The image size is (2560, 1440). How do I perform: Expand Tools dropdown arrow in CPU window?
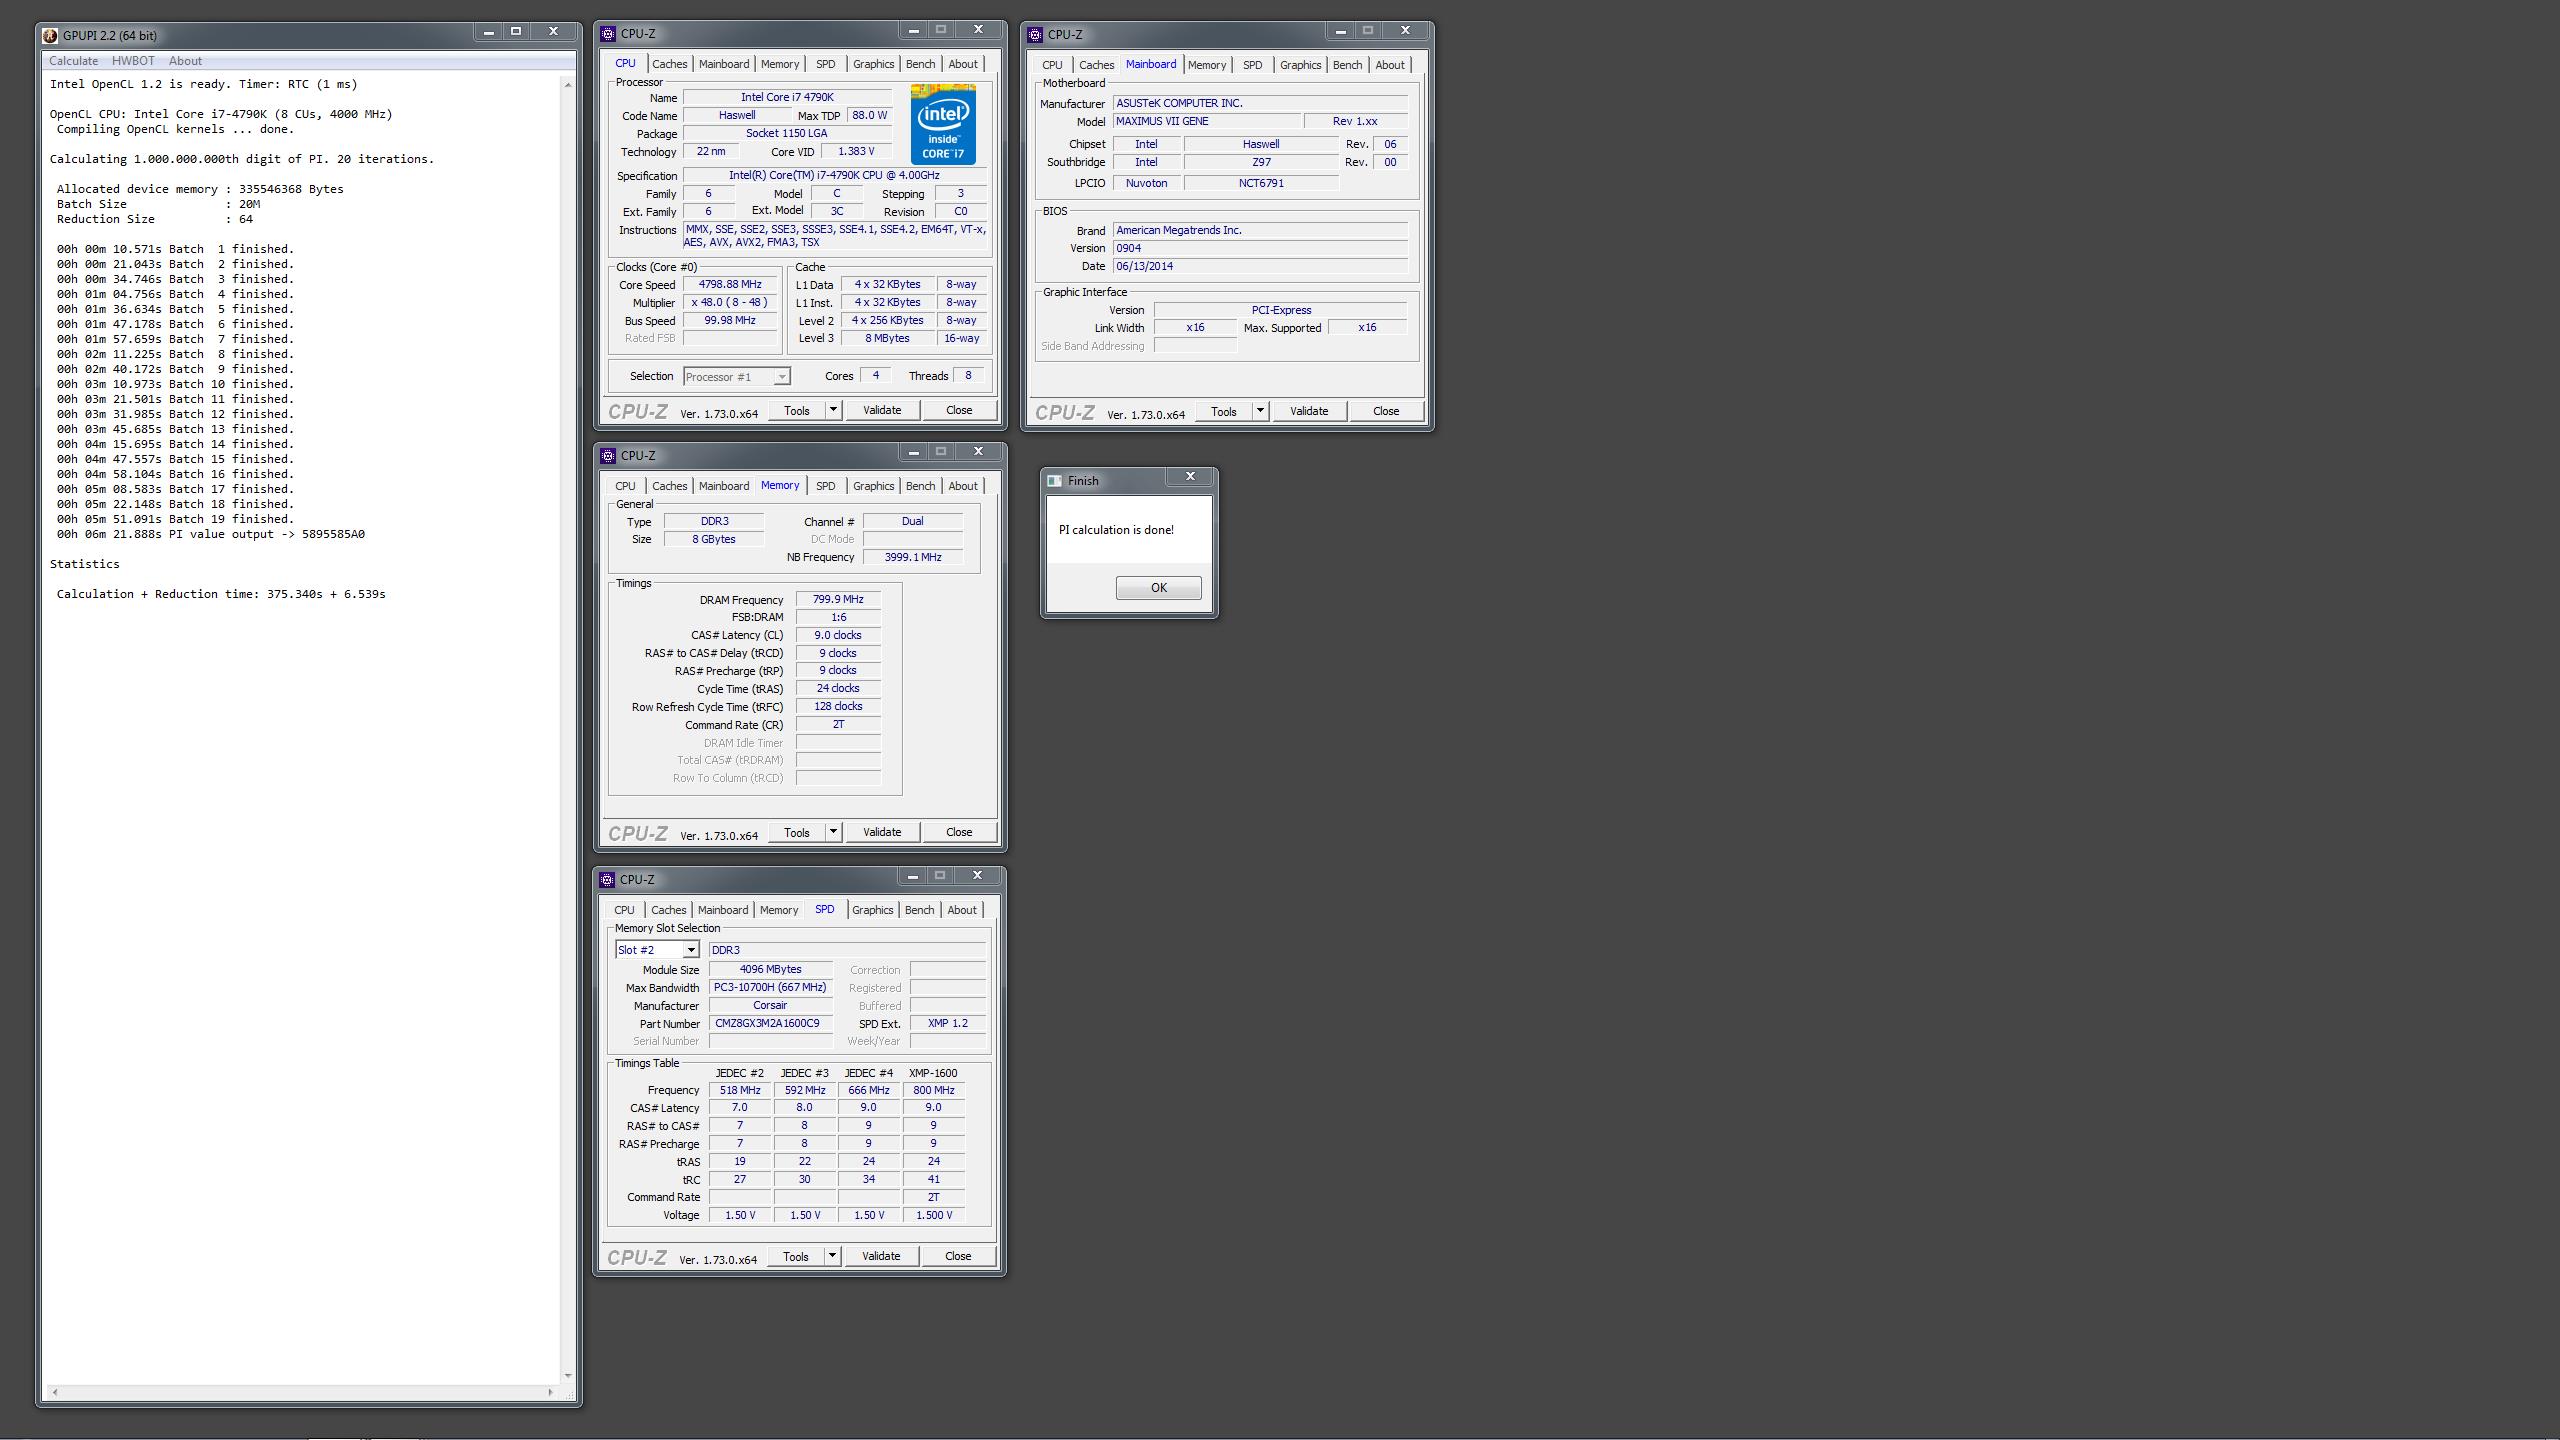click(833, 410)
